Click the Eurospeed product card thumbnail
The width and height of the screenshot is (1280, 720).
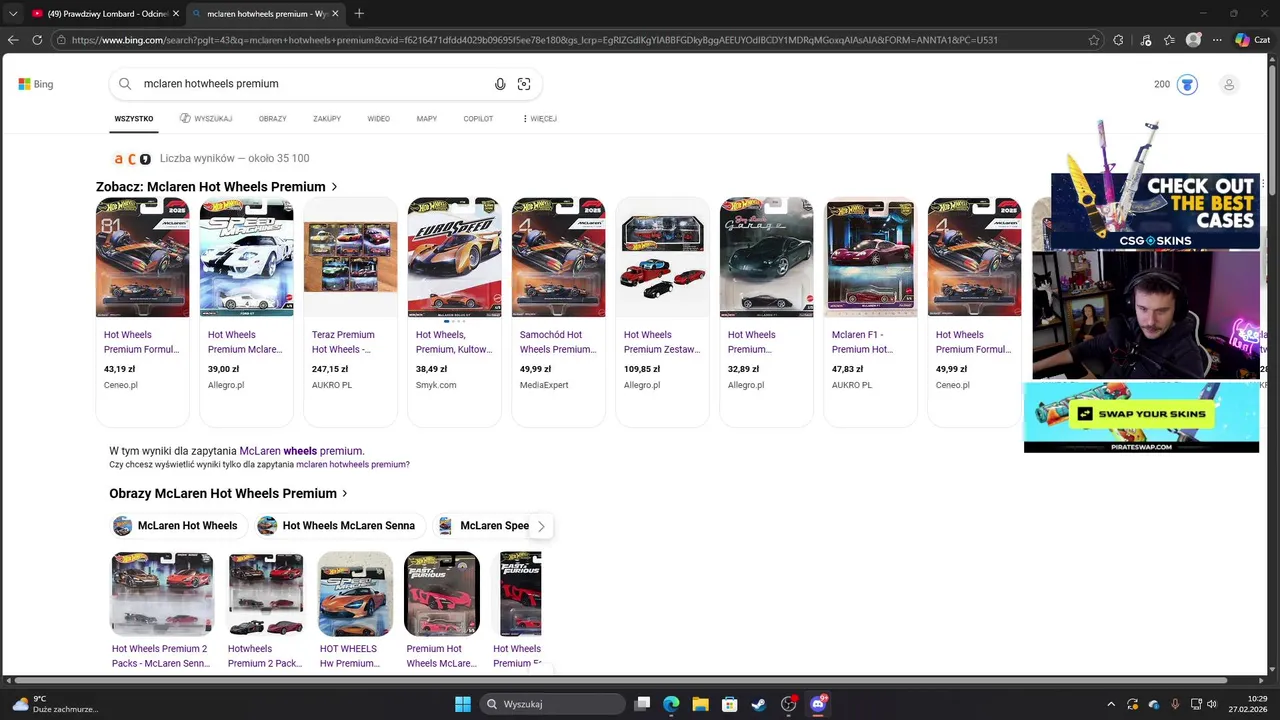point(454,257)
